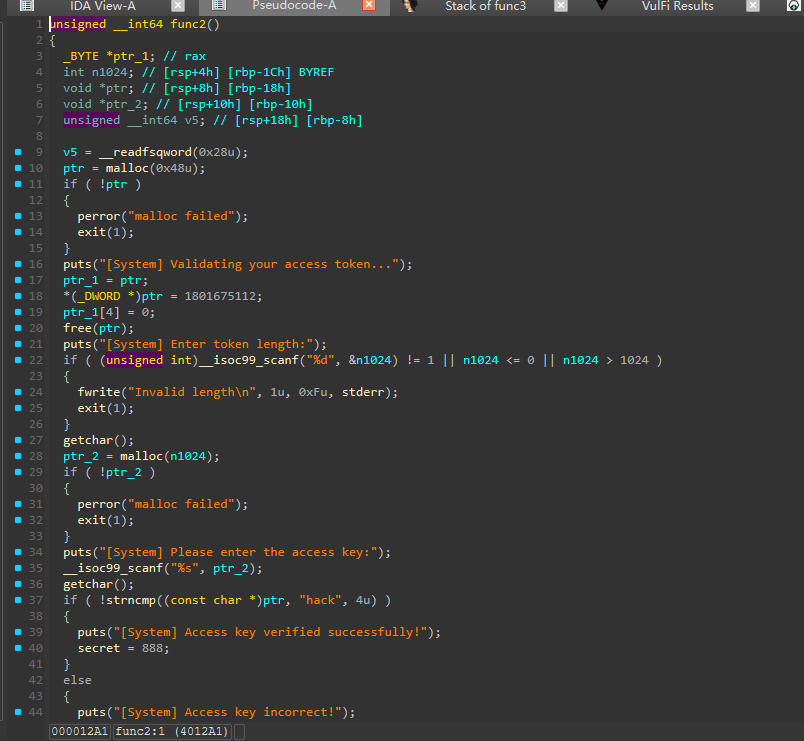Click the "%s" format string
The width and height of the screenshot is (804, 741).
point(184,568)
